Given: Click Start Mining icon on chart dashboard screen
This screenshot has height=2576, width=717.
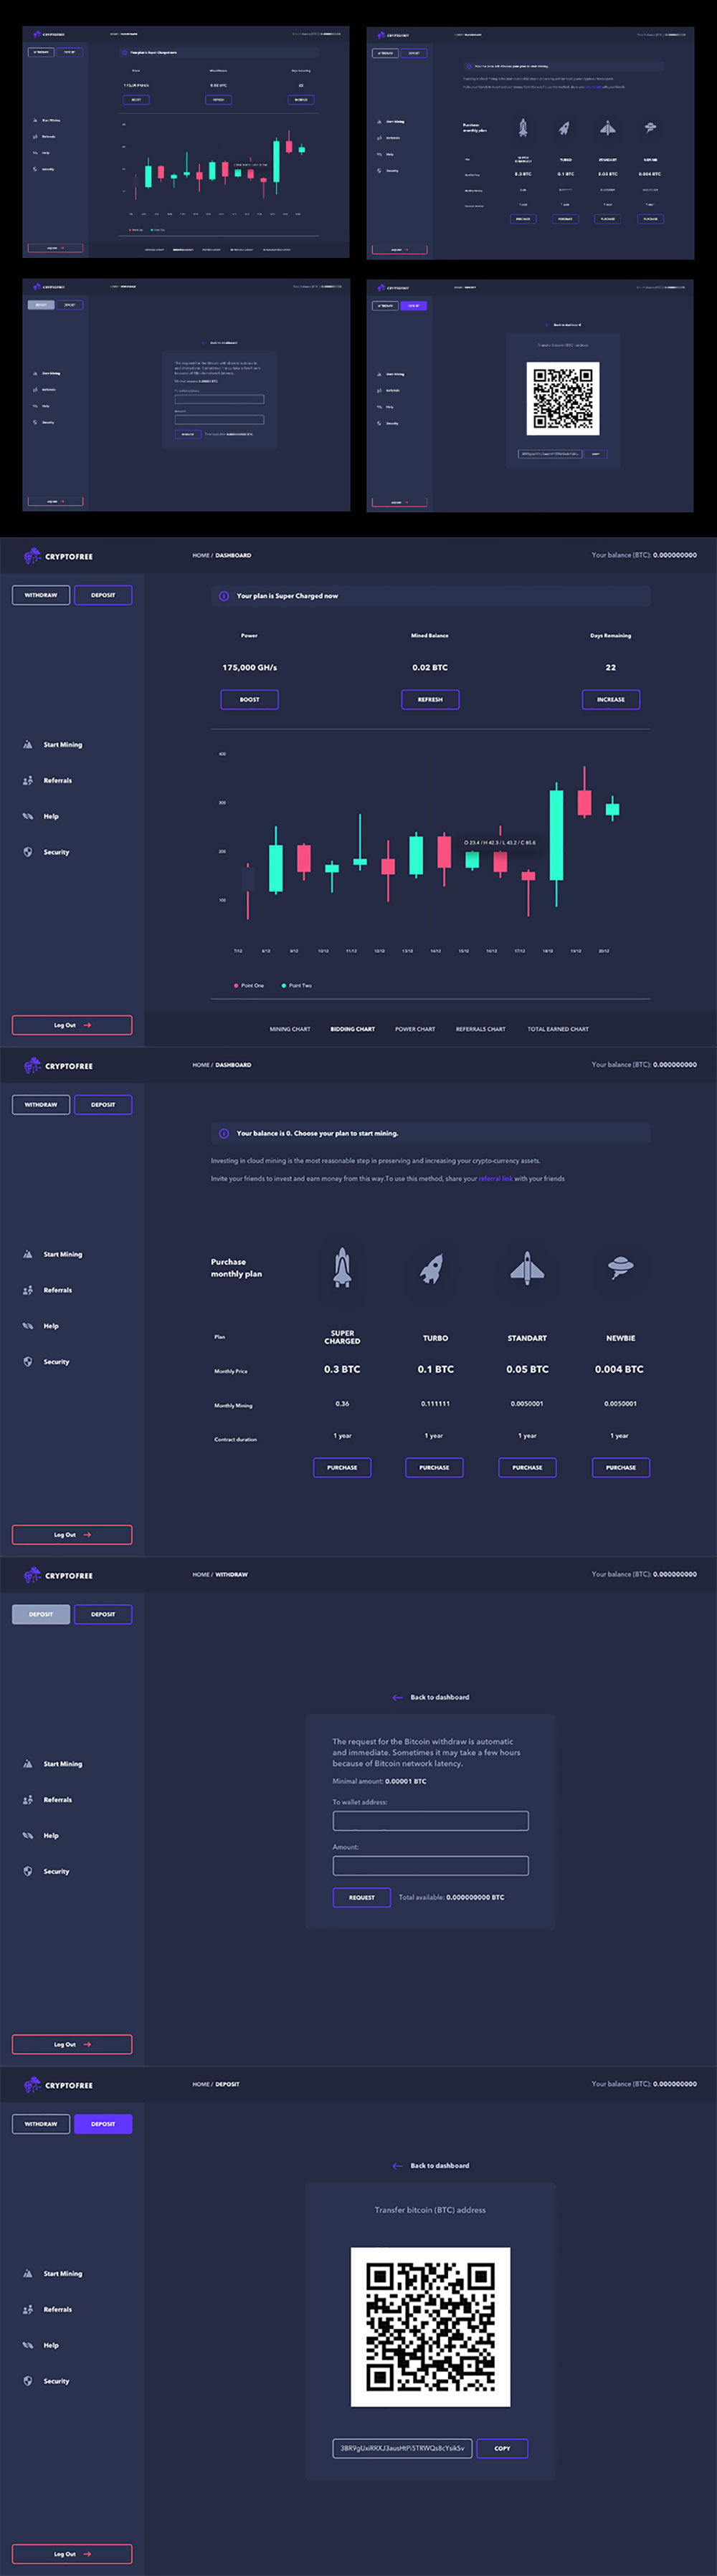Looking at the screenshot, I should (x=28, y=745).
